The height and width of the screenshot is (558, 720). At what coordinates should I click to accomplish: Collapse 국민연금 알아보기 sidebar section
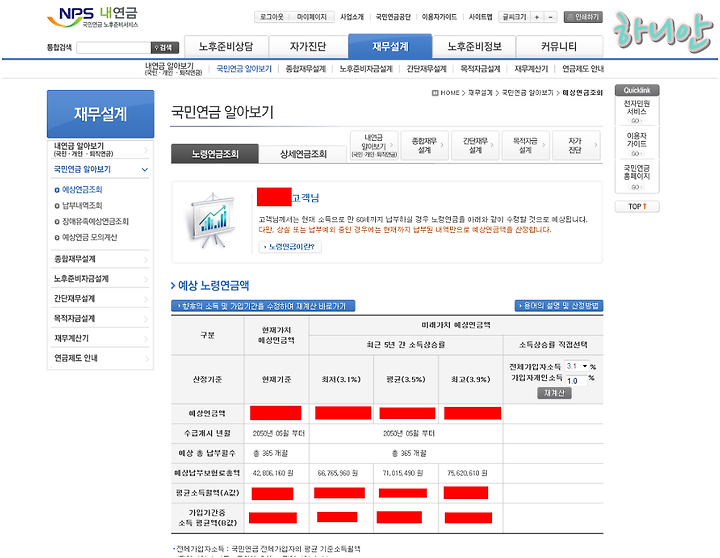click(x=100, y=169)
